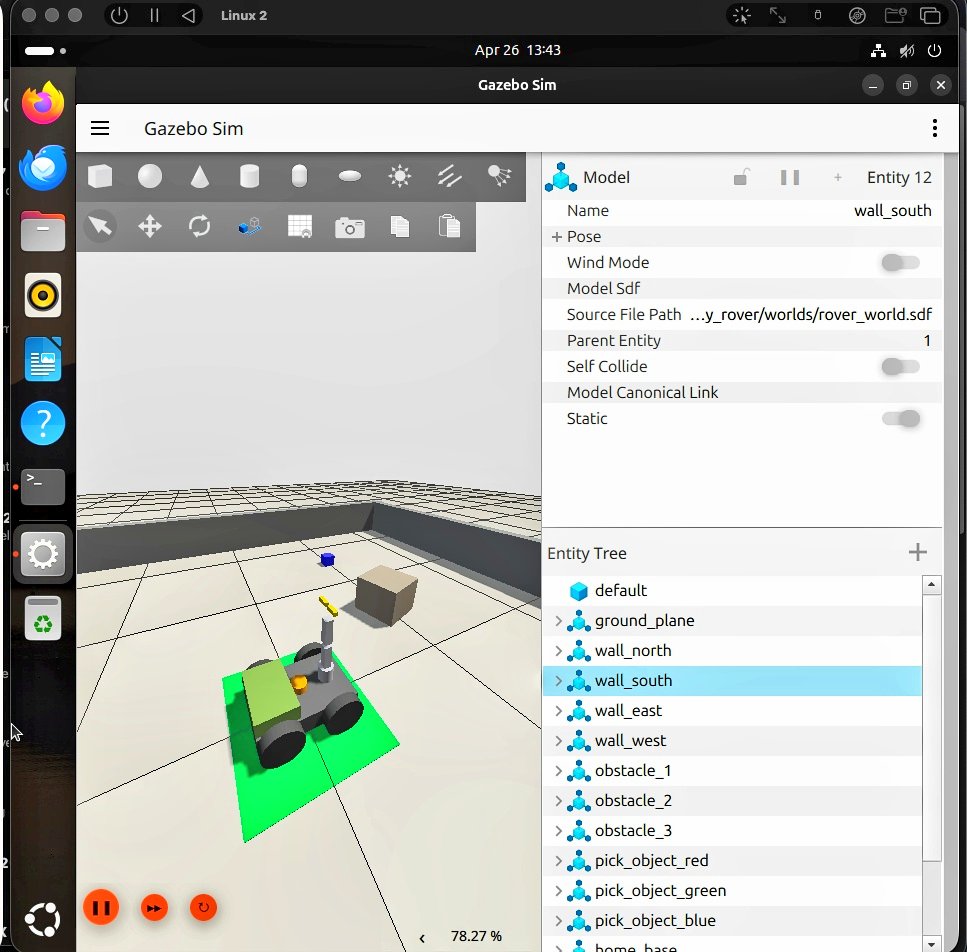The width and height of the screenshot is (967, 952).
Task: Expand the obstacle_3 entity
Action: click(558, 831)
